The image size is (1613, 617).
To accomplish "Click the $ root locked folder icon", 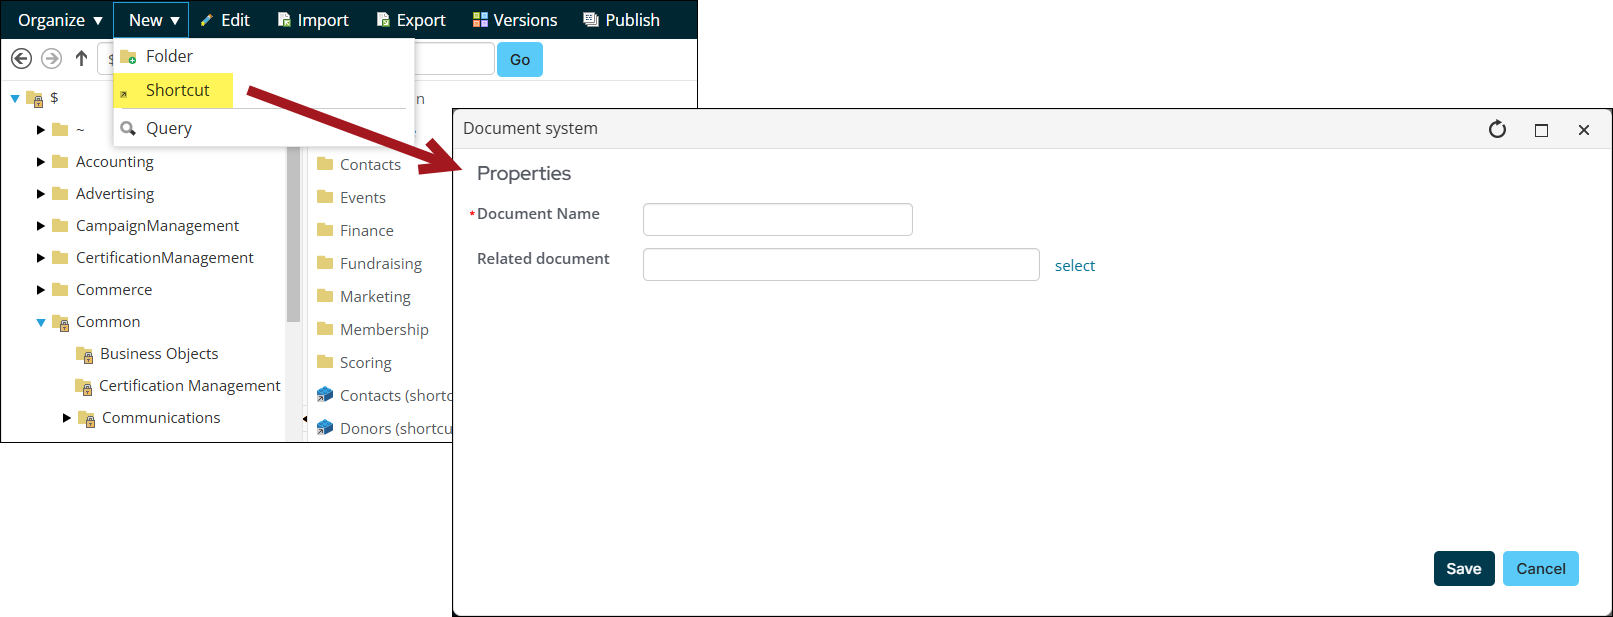I will pyautogui.click(x=35, y=99).
